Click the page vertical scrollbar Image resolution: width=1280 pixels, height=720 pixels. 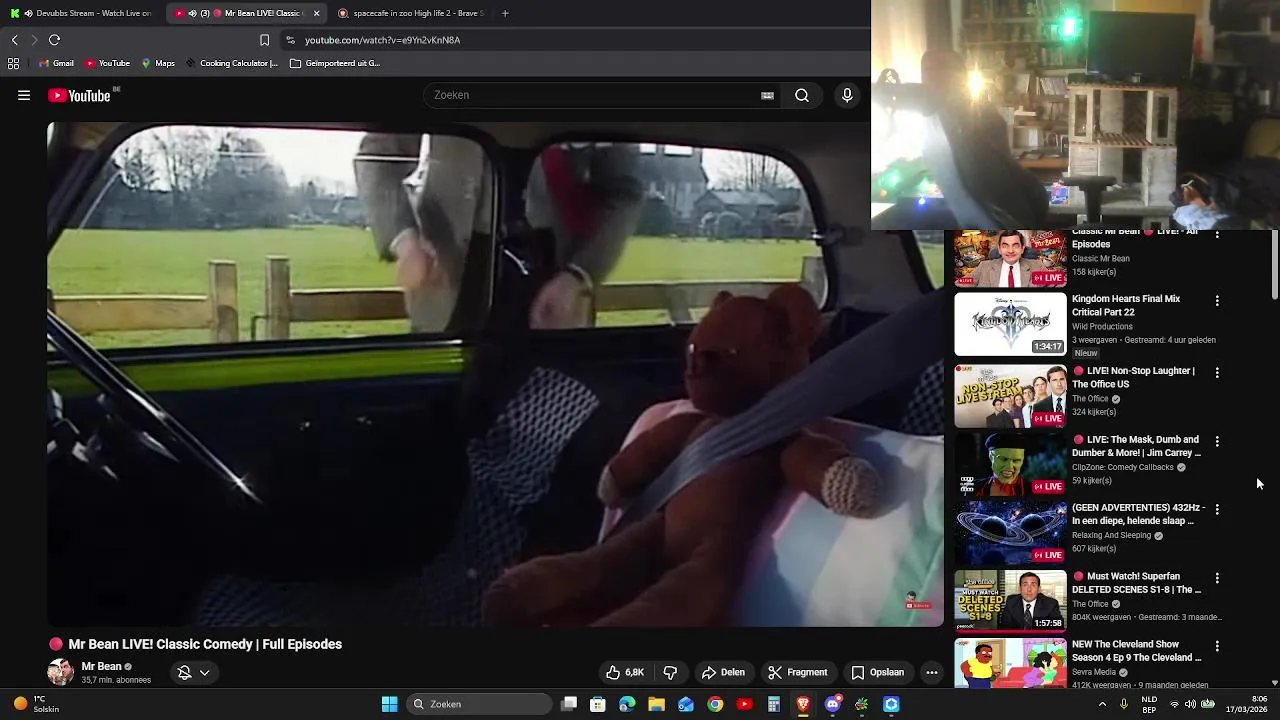[1274, 264]
